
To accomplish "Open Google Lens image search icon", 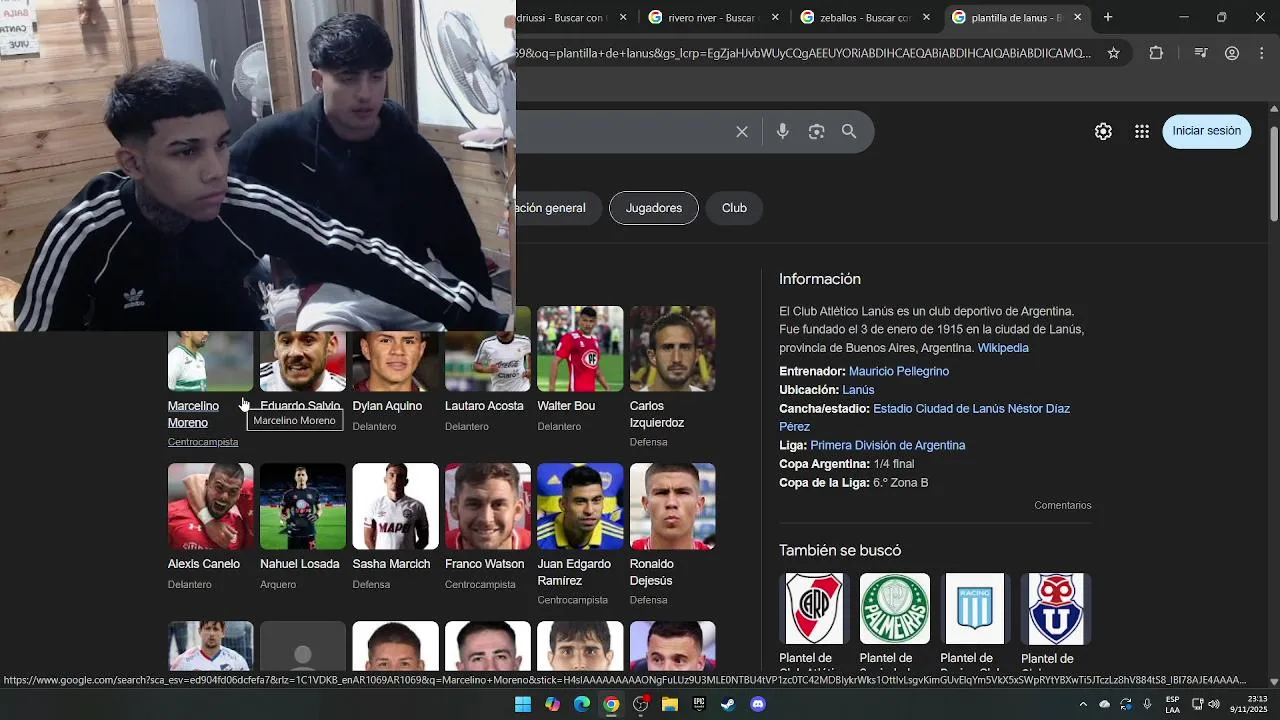I will coord(816,132).
